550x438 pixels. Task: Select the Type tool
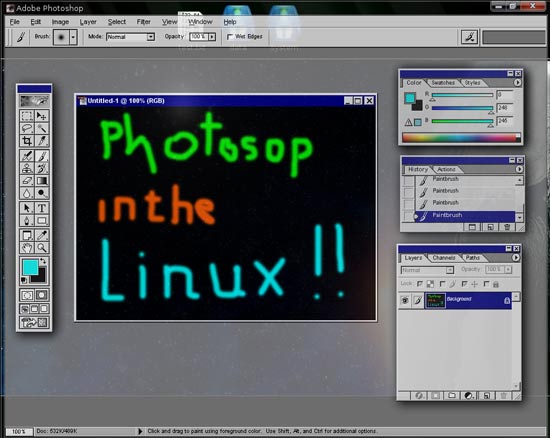[41, 208]
